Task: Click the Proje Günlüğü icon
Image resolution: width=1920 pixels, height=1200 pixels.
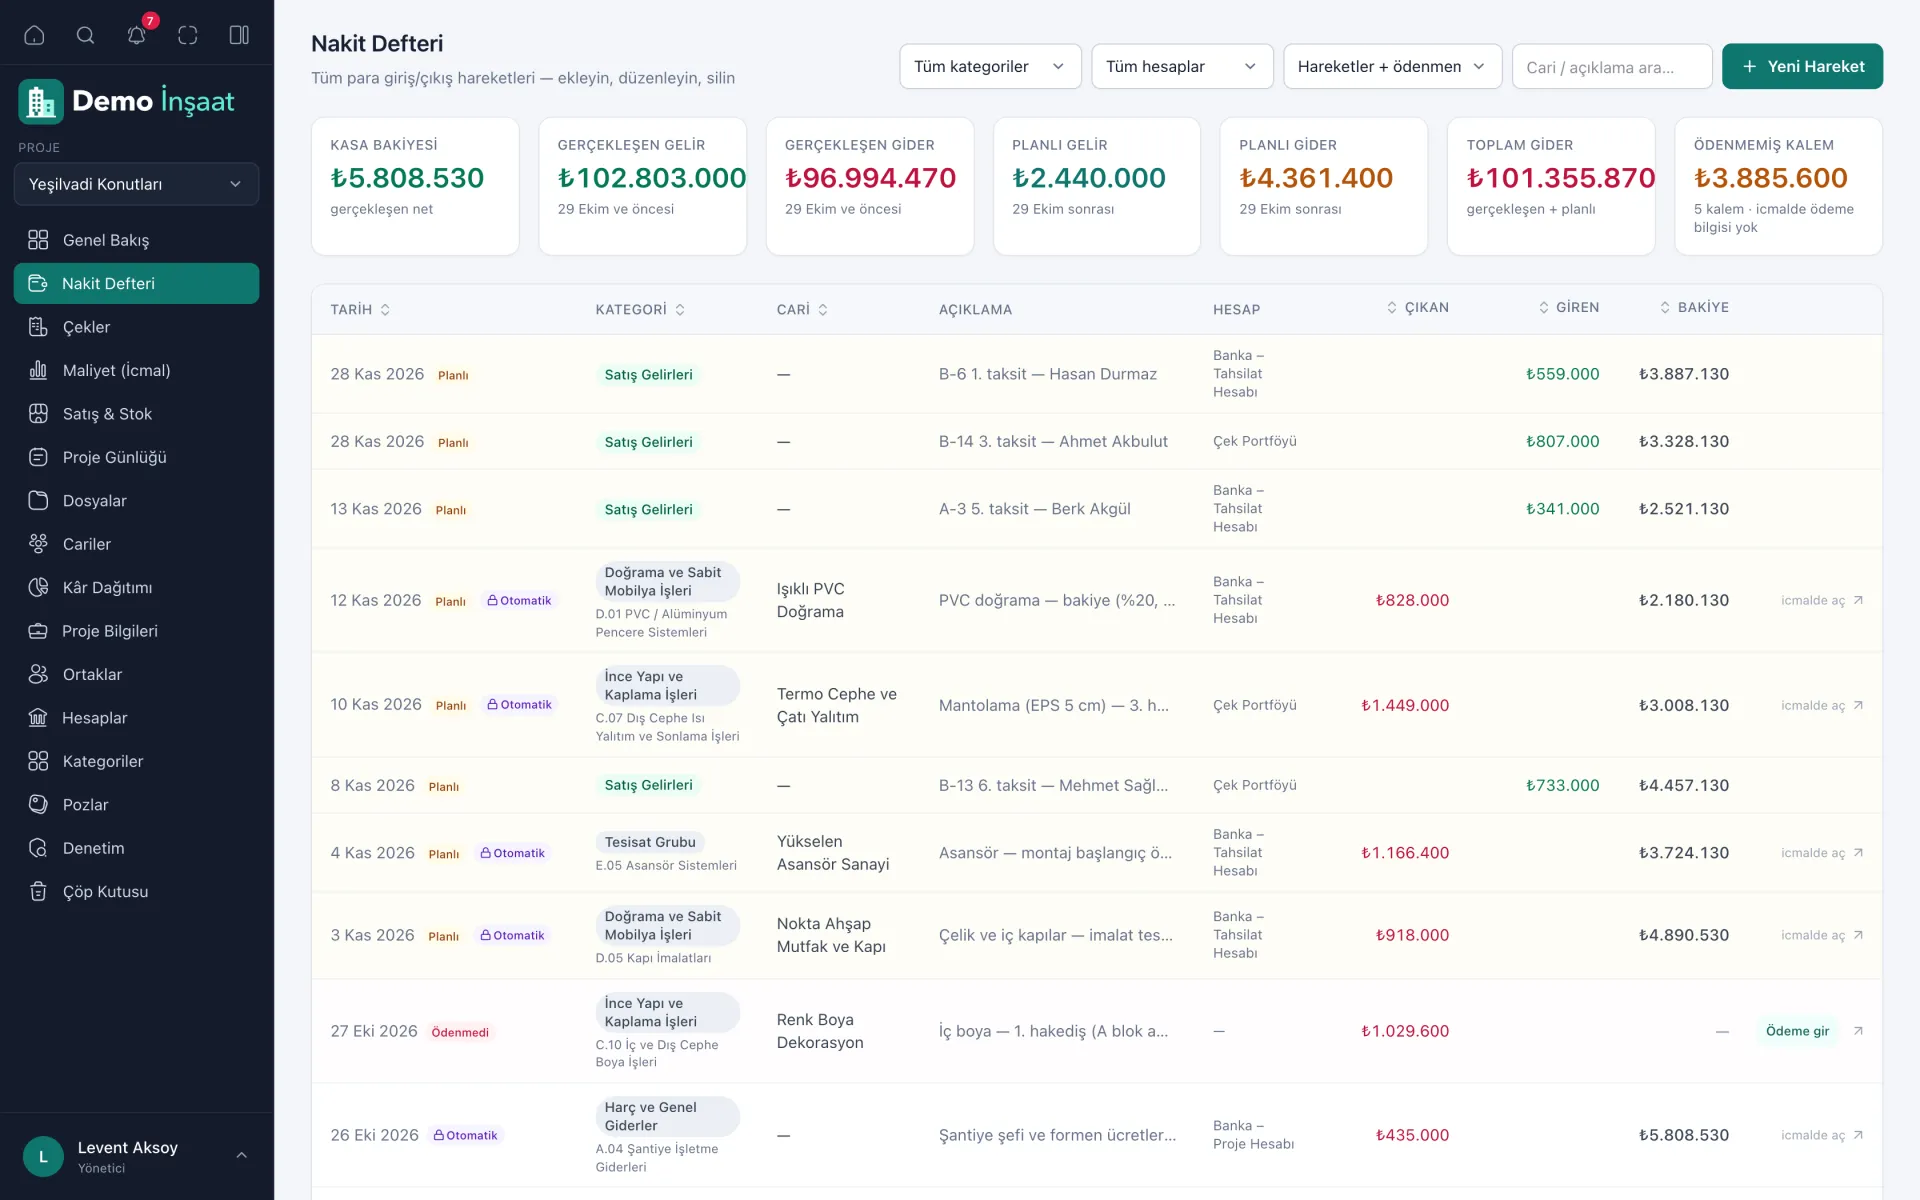Action: [38, 457]
